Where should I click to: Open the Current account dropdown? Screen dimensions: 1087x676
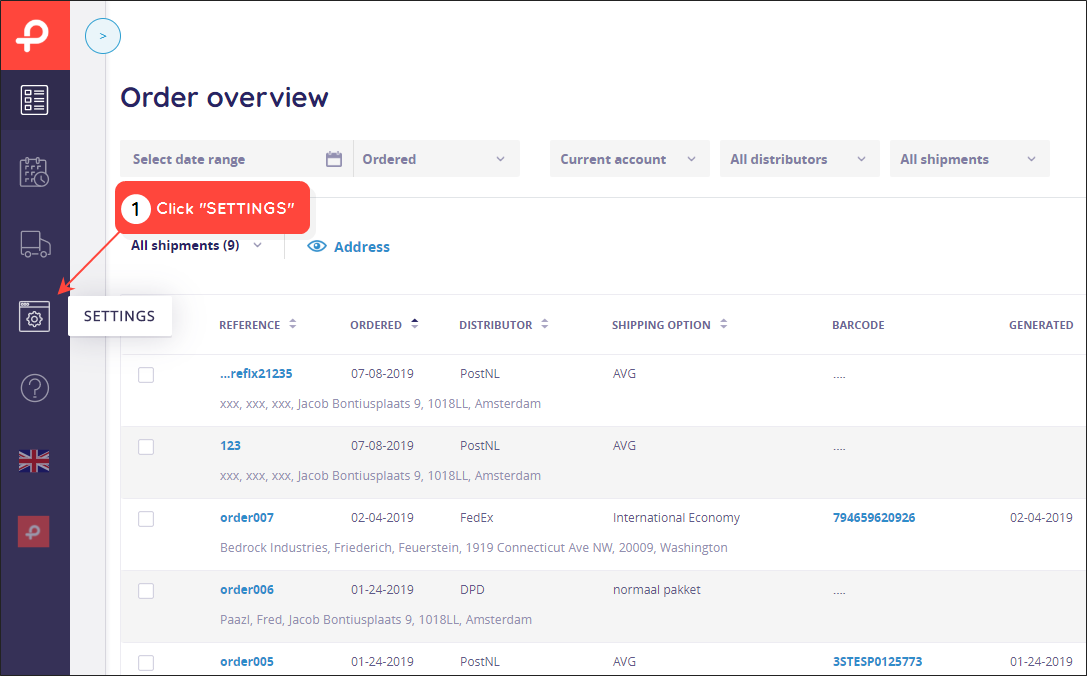click(629, 159)
